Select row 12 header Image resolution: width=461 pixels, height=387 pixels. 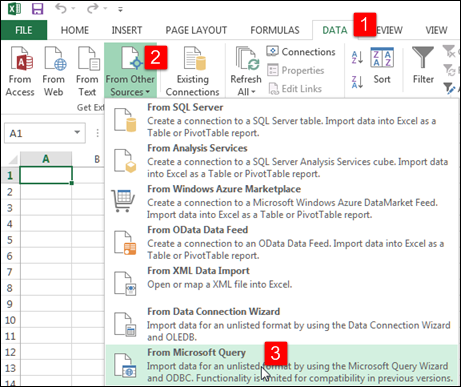10,352
